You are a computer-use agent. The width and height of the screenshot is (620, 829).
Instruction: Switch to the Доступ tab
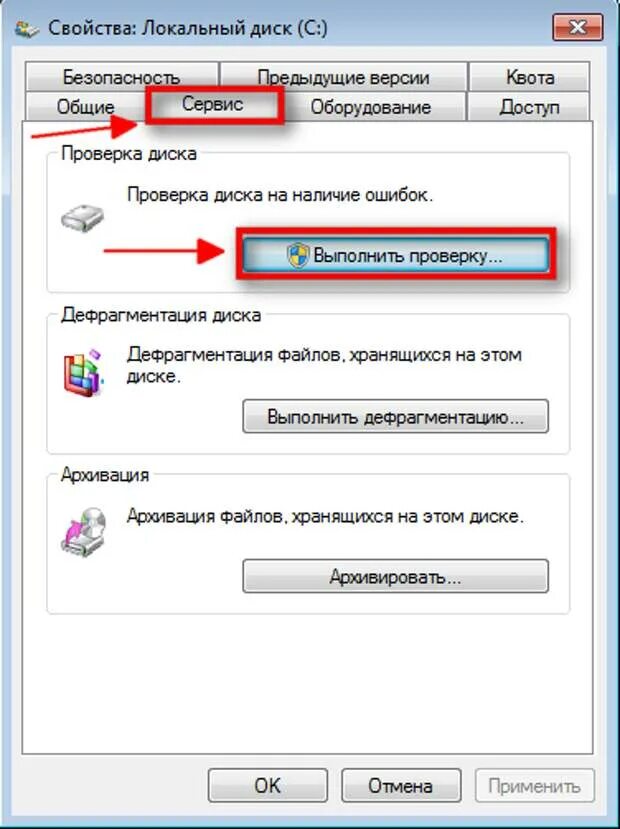(x=529, y=107)
